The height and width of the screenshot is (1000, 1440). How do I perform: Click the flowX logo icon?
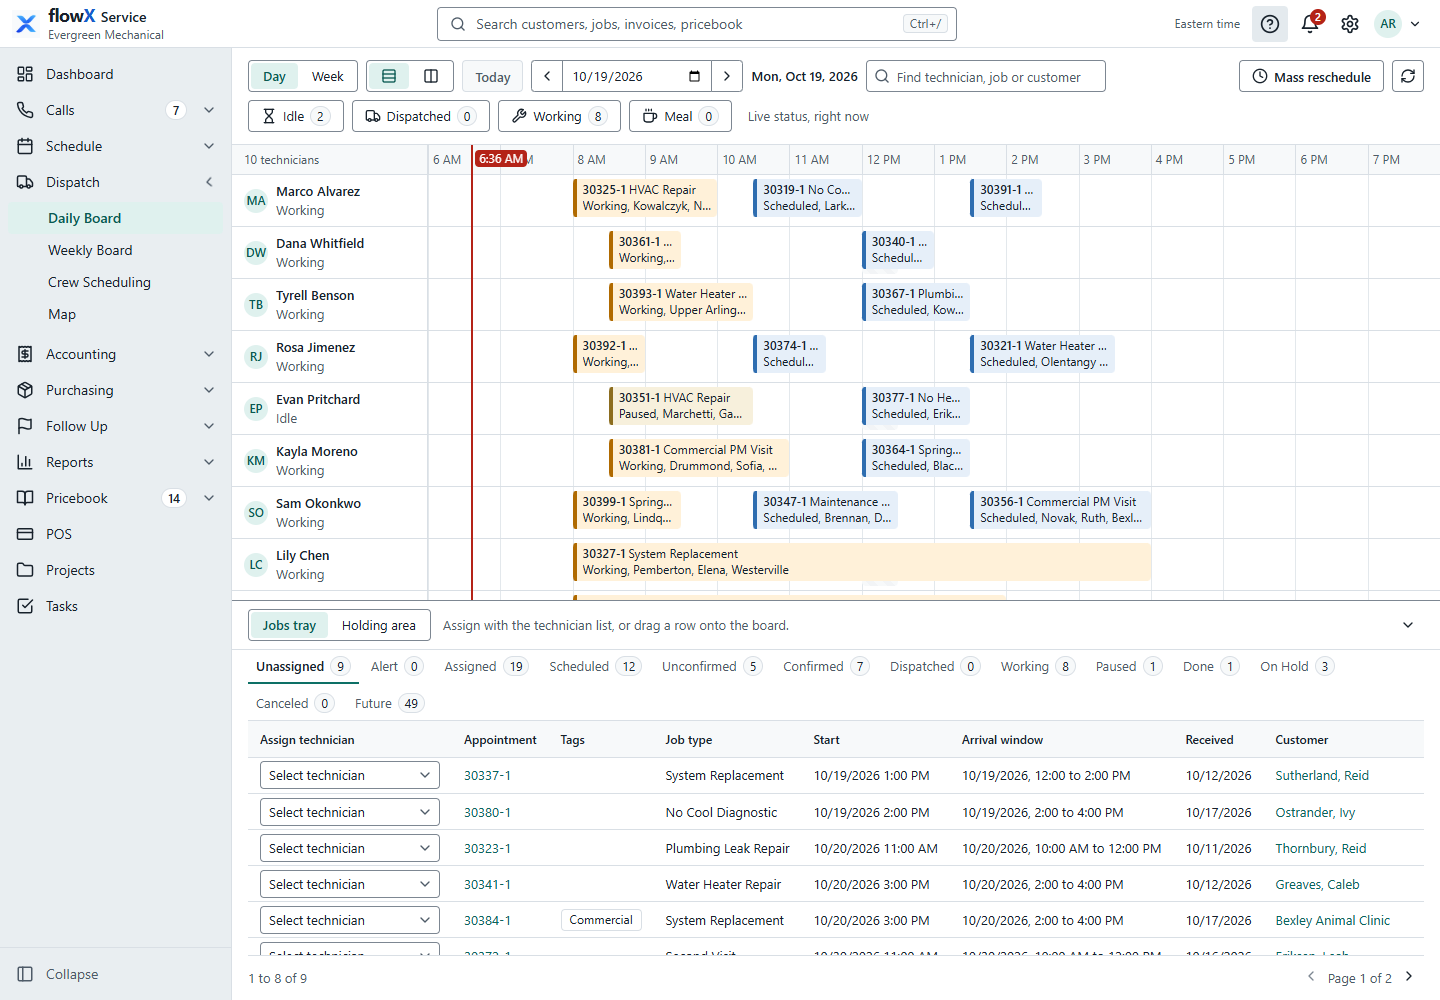[x=26, y=23]
